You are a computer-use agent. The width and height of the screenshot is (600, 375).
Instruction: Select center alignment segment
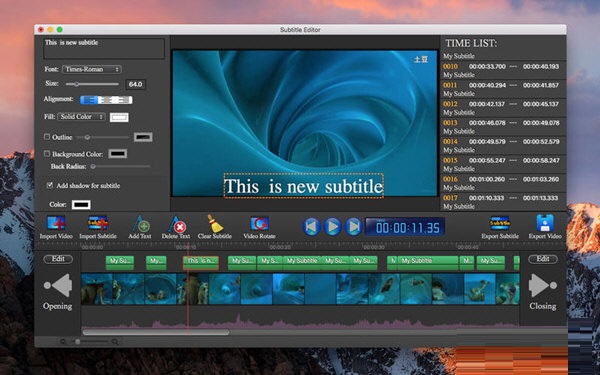click(x=106, y=100)
